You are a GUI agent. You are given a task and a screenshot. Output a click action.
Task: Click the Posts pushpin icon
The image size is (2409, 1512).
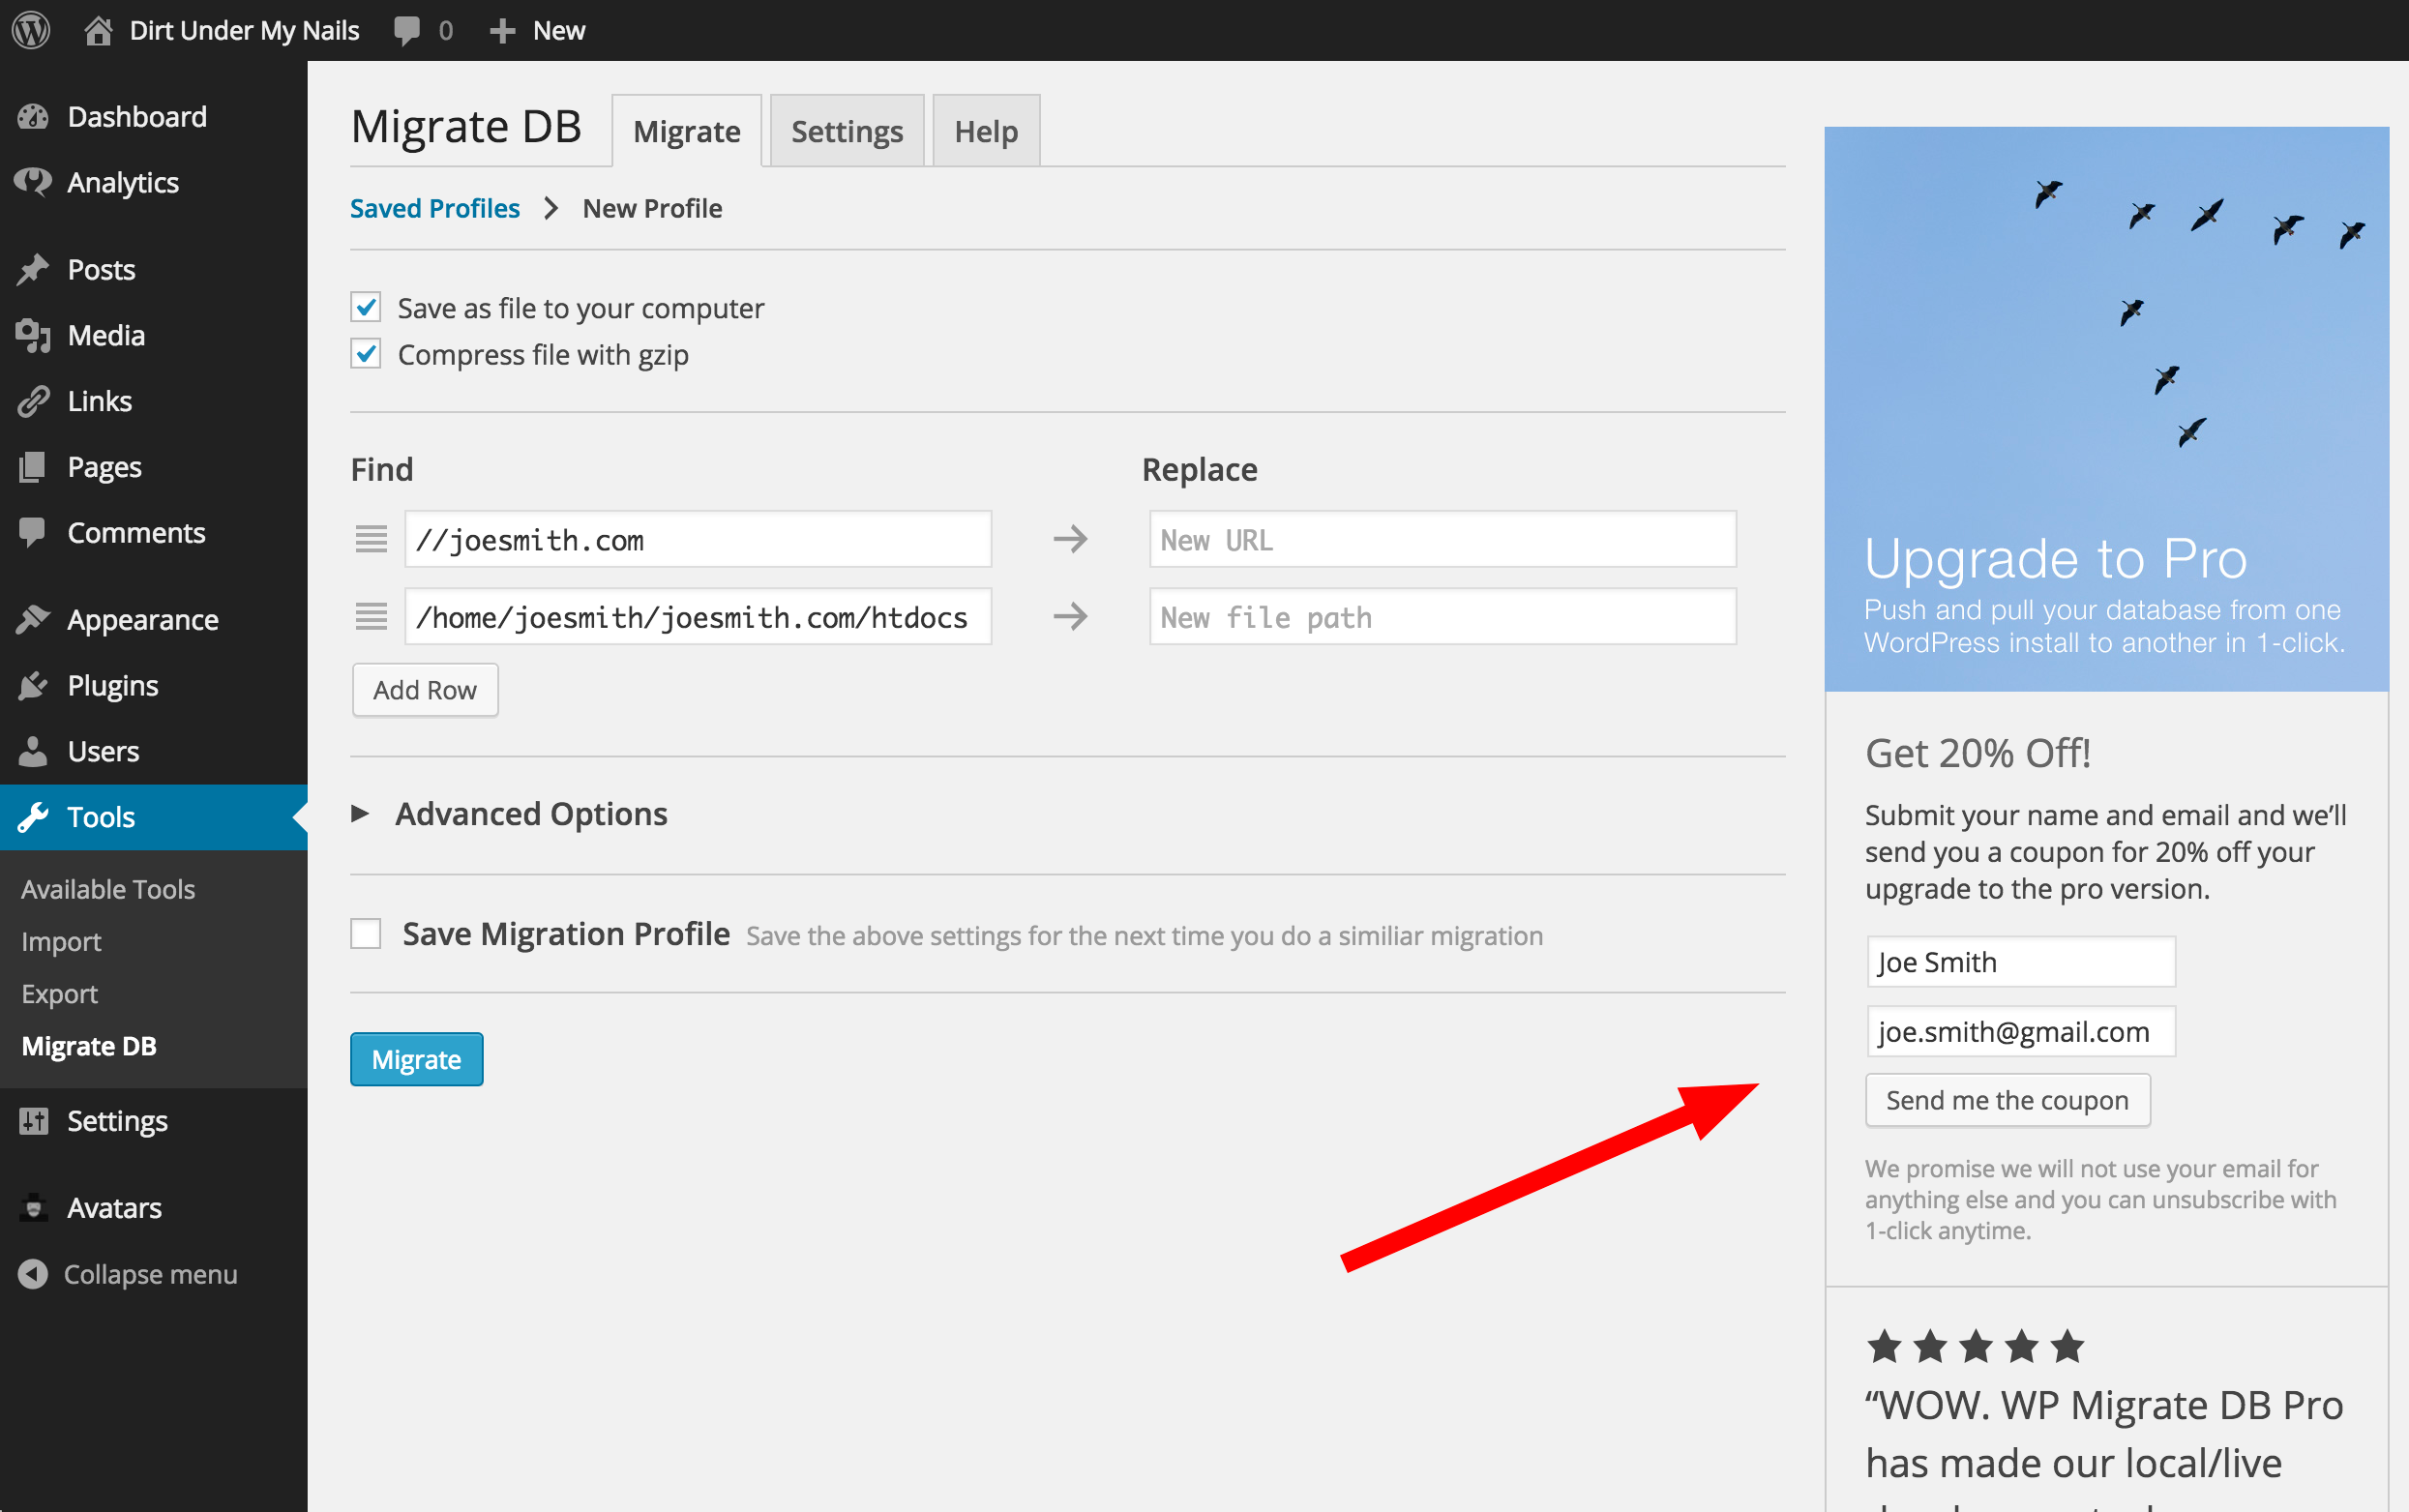tap(33, 269)
